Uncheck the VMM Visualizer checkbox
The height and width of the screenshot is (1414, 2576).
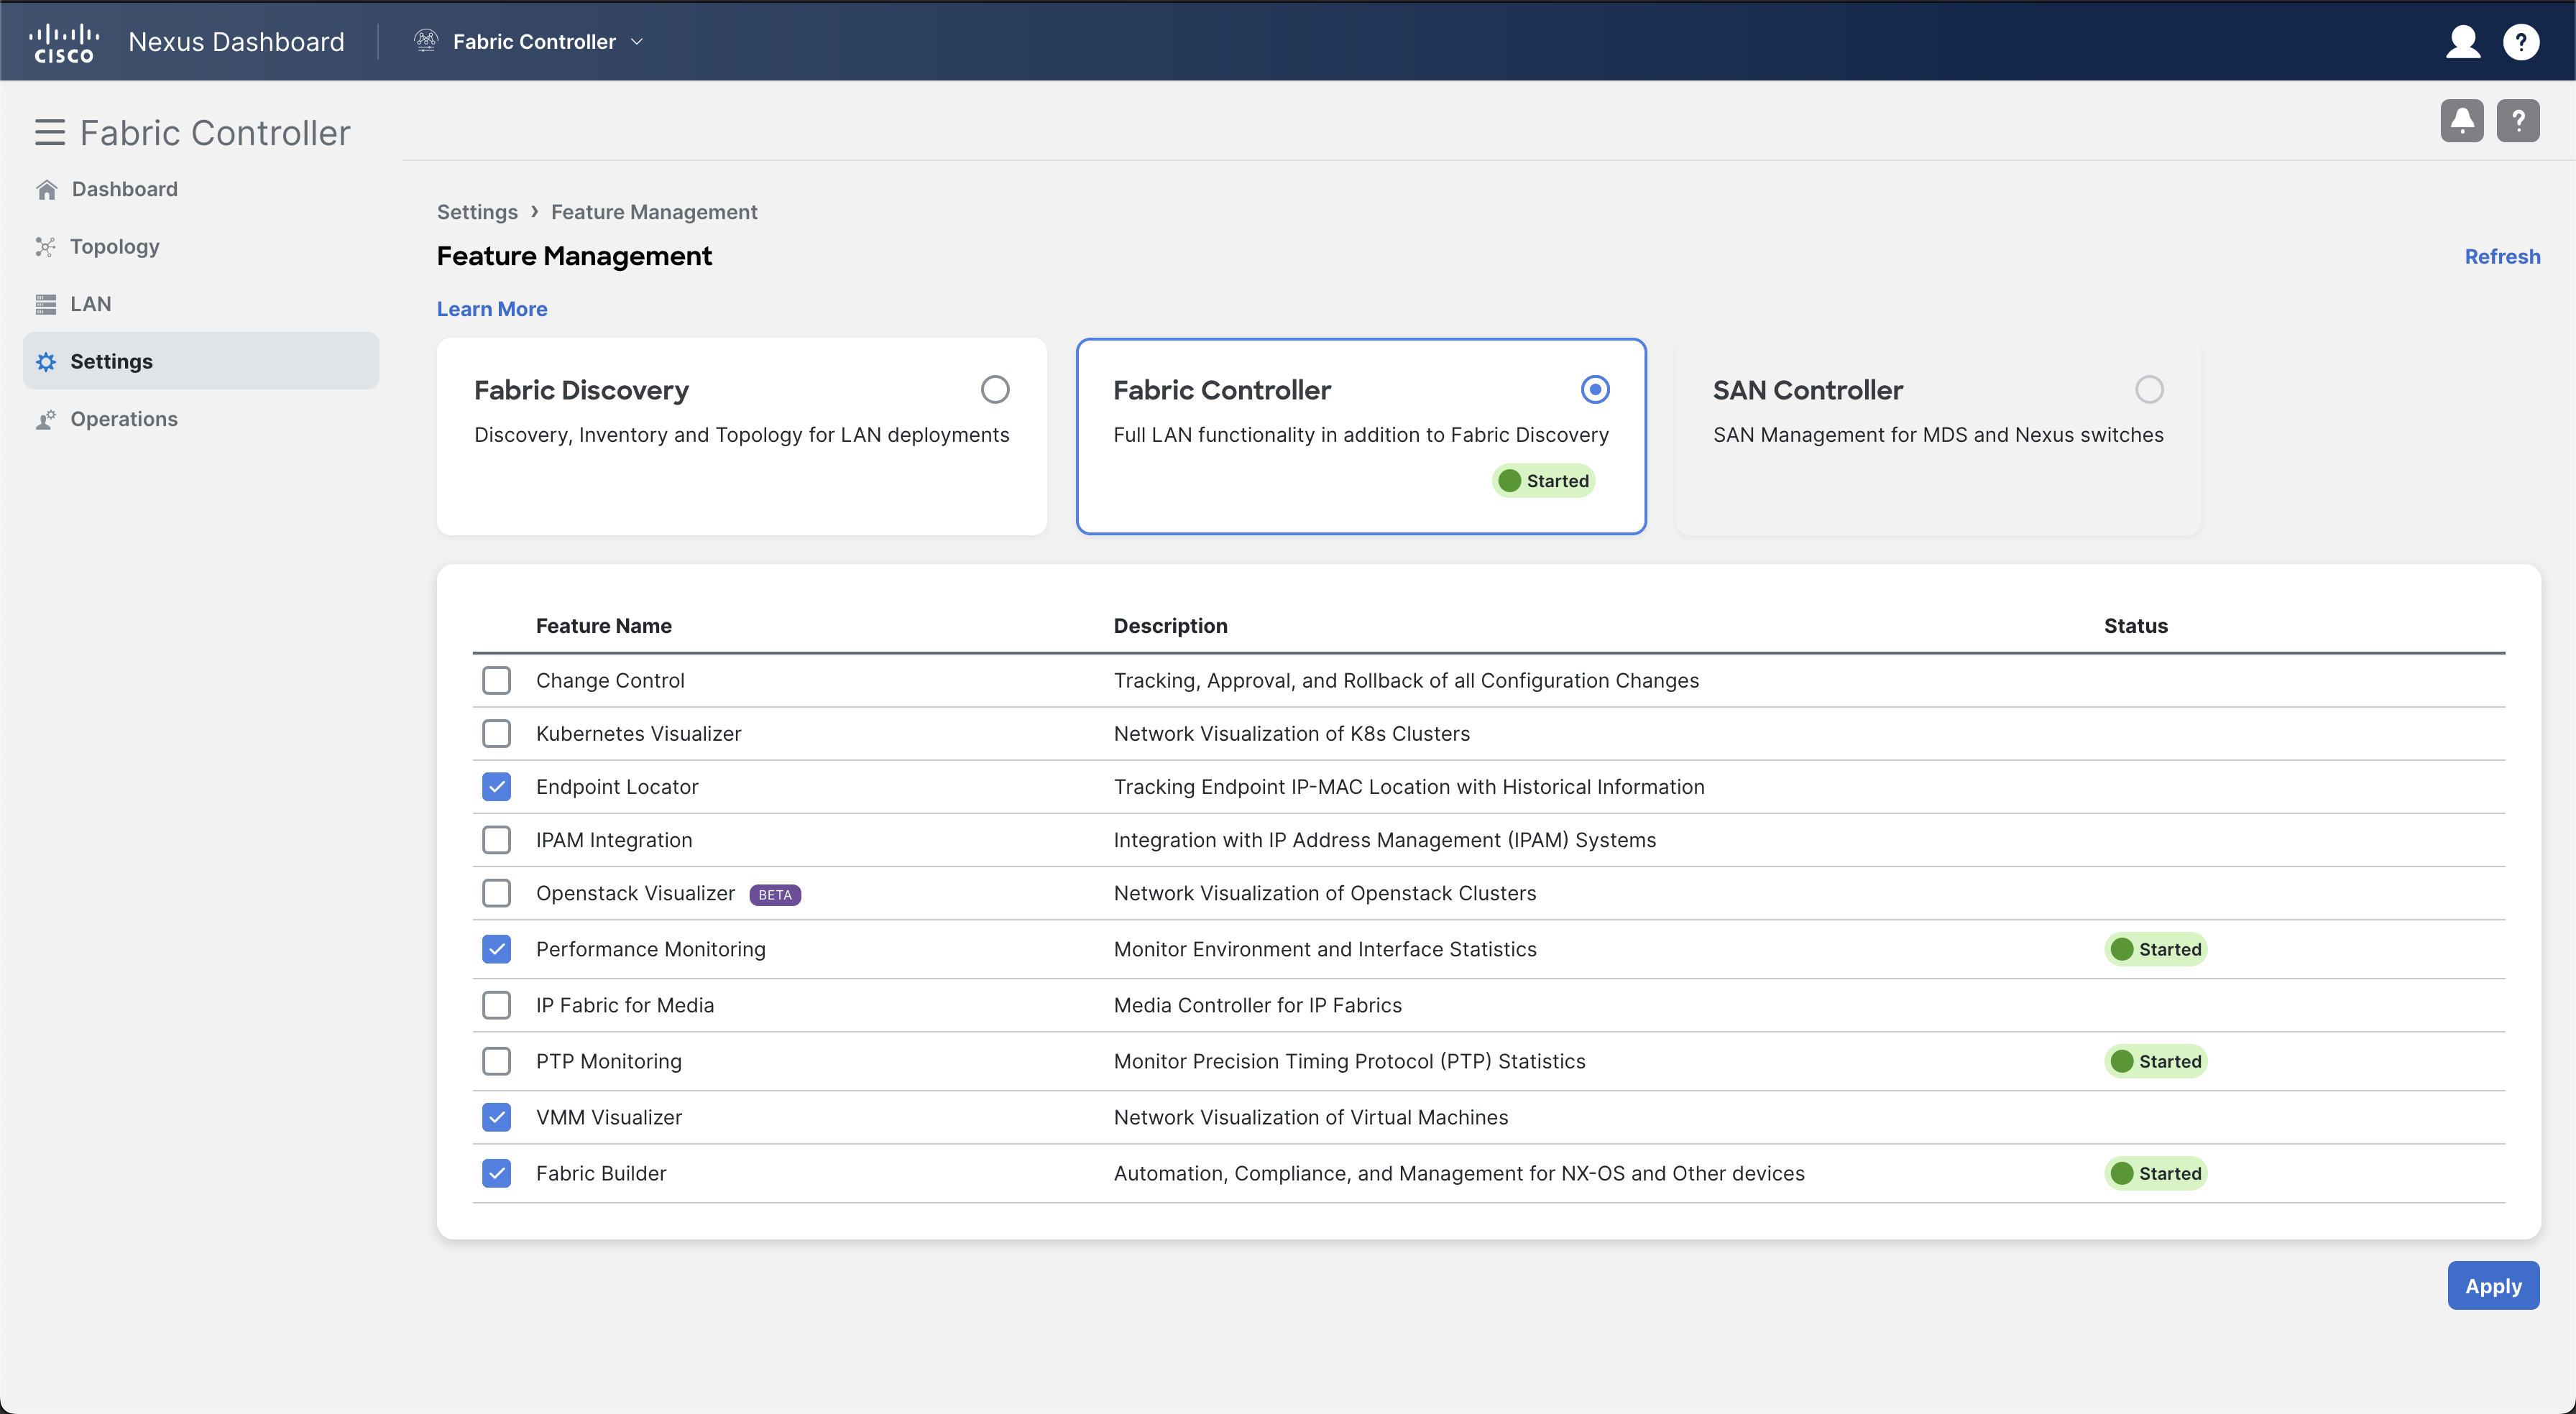pos(496,1117)
